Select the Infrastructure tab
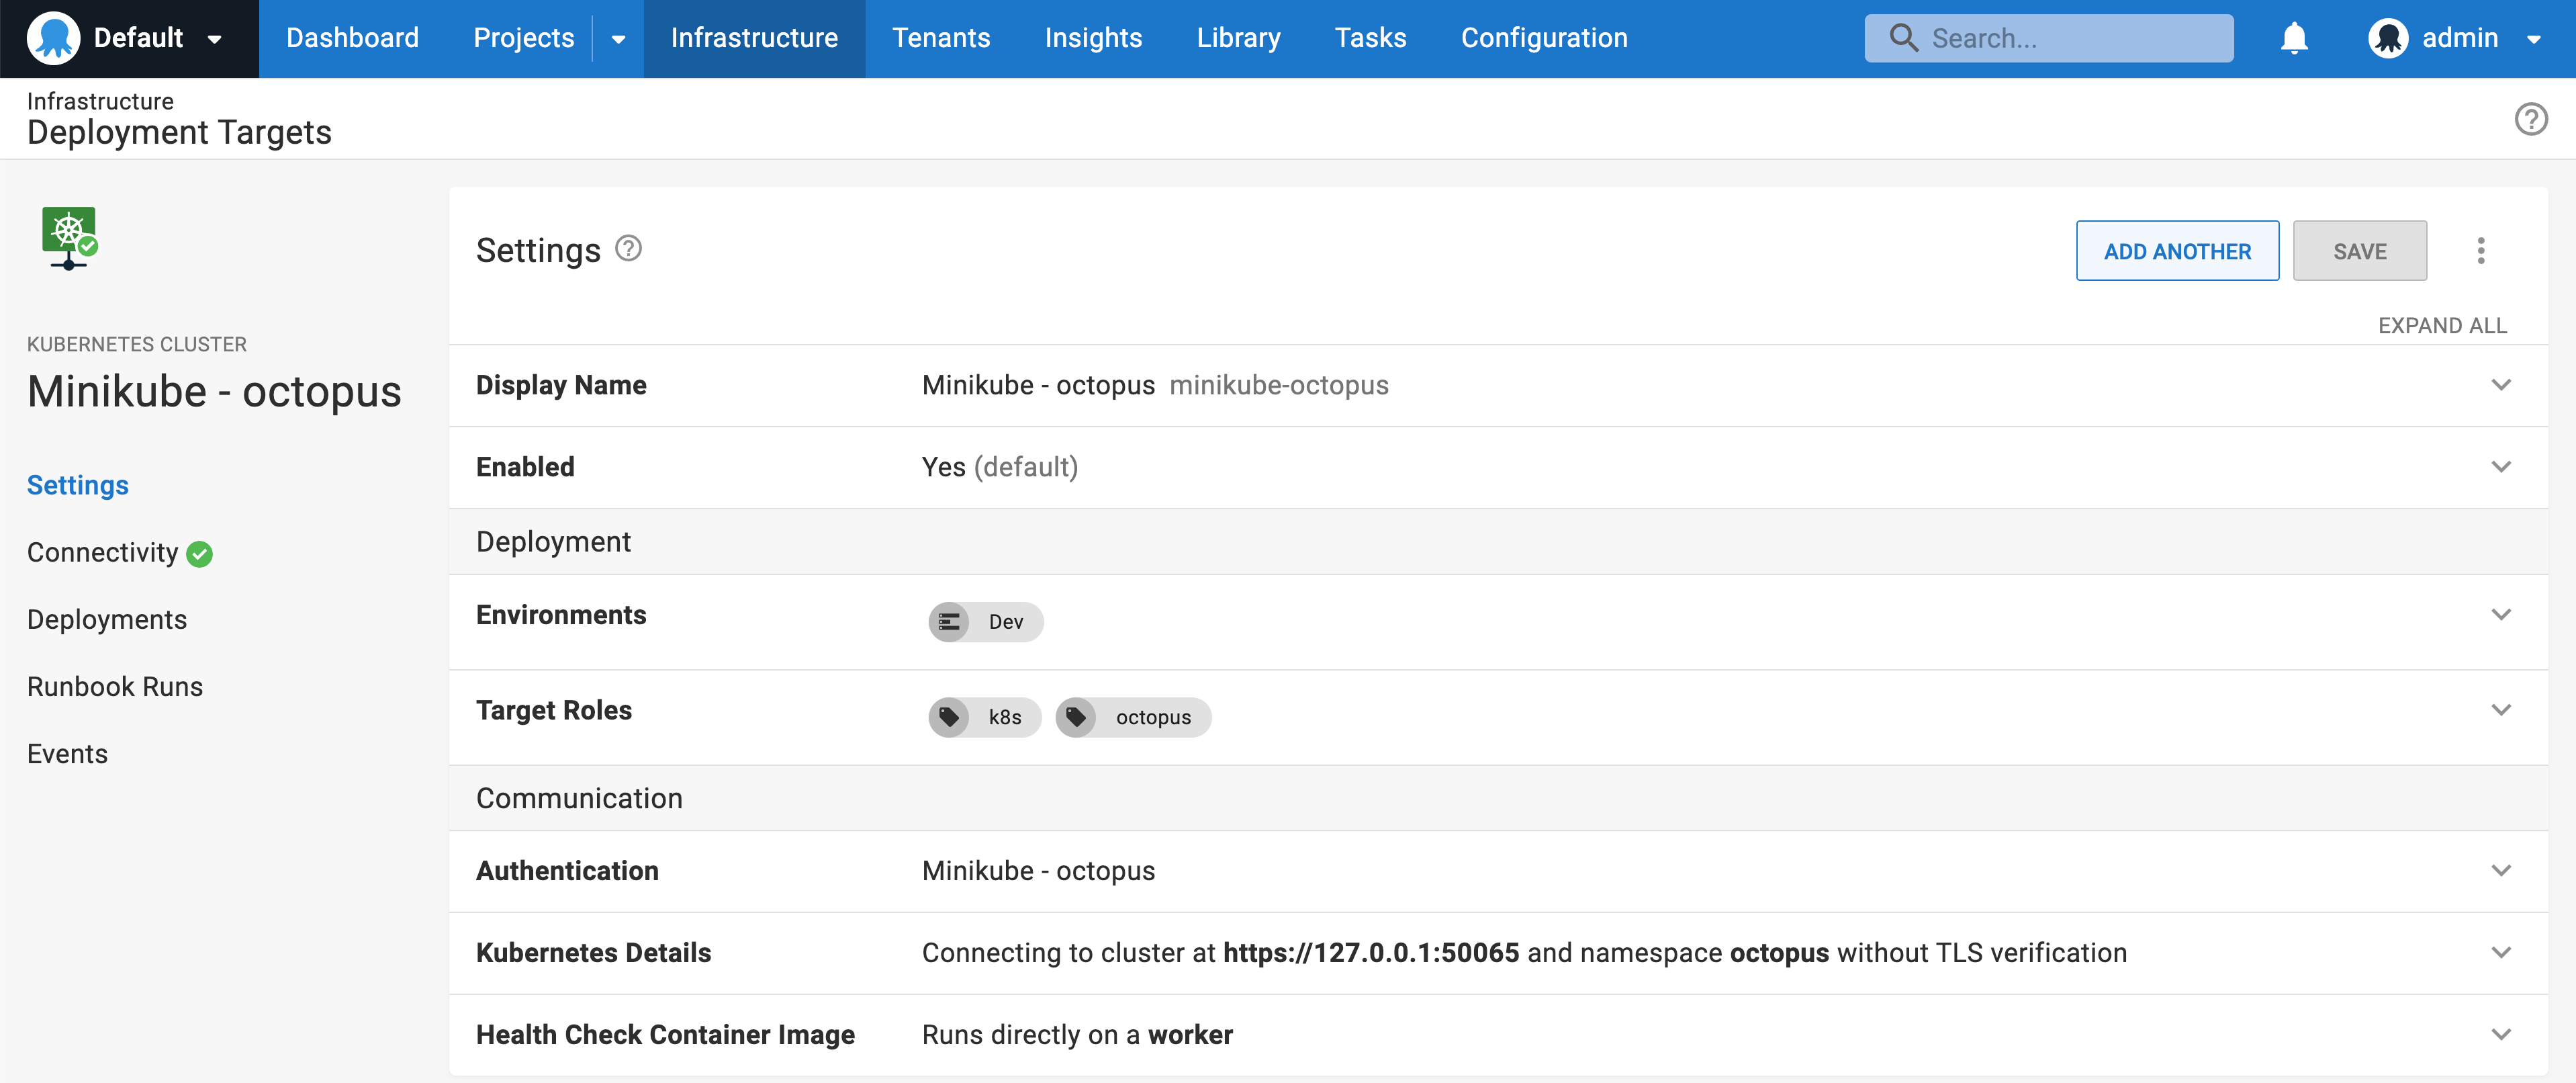Image resolution: width=2576 pixels, height=1083 pixels. pos(754,38)
